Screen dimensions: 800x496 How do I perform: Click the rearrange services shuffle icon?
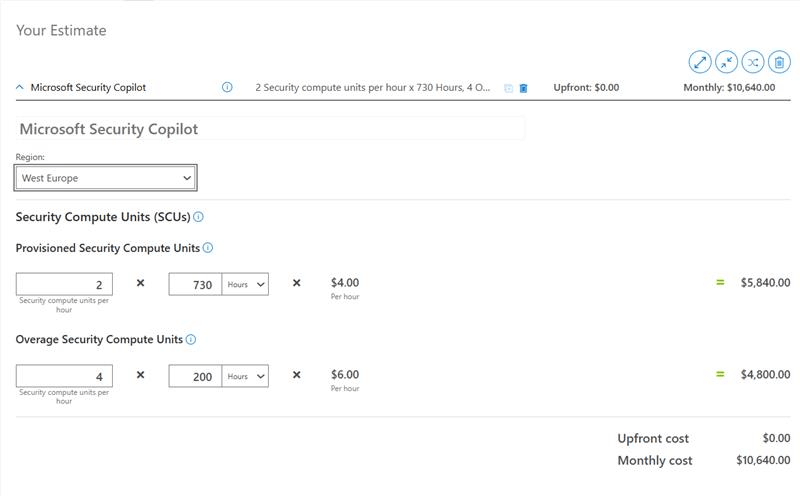[x=752, y=62]
